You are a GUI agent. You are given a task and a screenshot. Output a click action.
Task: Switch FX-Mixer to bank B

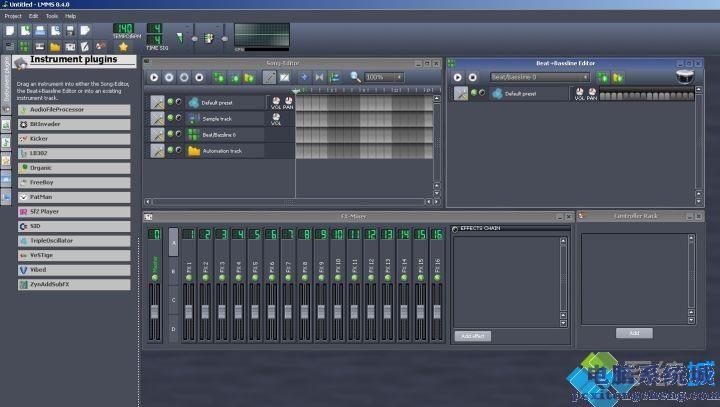pyautogui.click(x=173, y=271)
